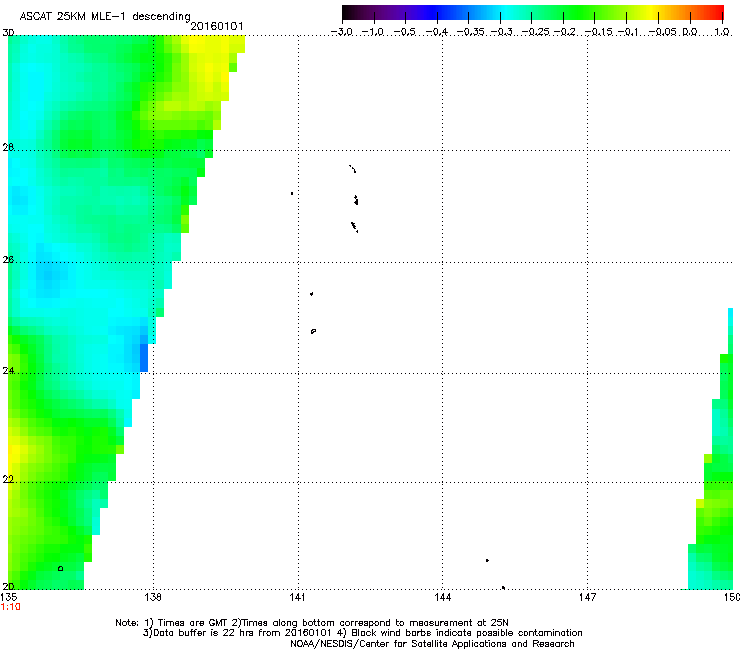
Task: Click the longitude label 144
Action: point(443,597)
